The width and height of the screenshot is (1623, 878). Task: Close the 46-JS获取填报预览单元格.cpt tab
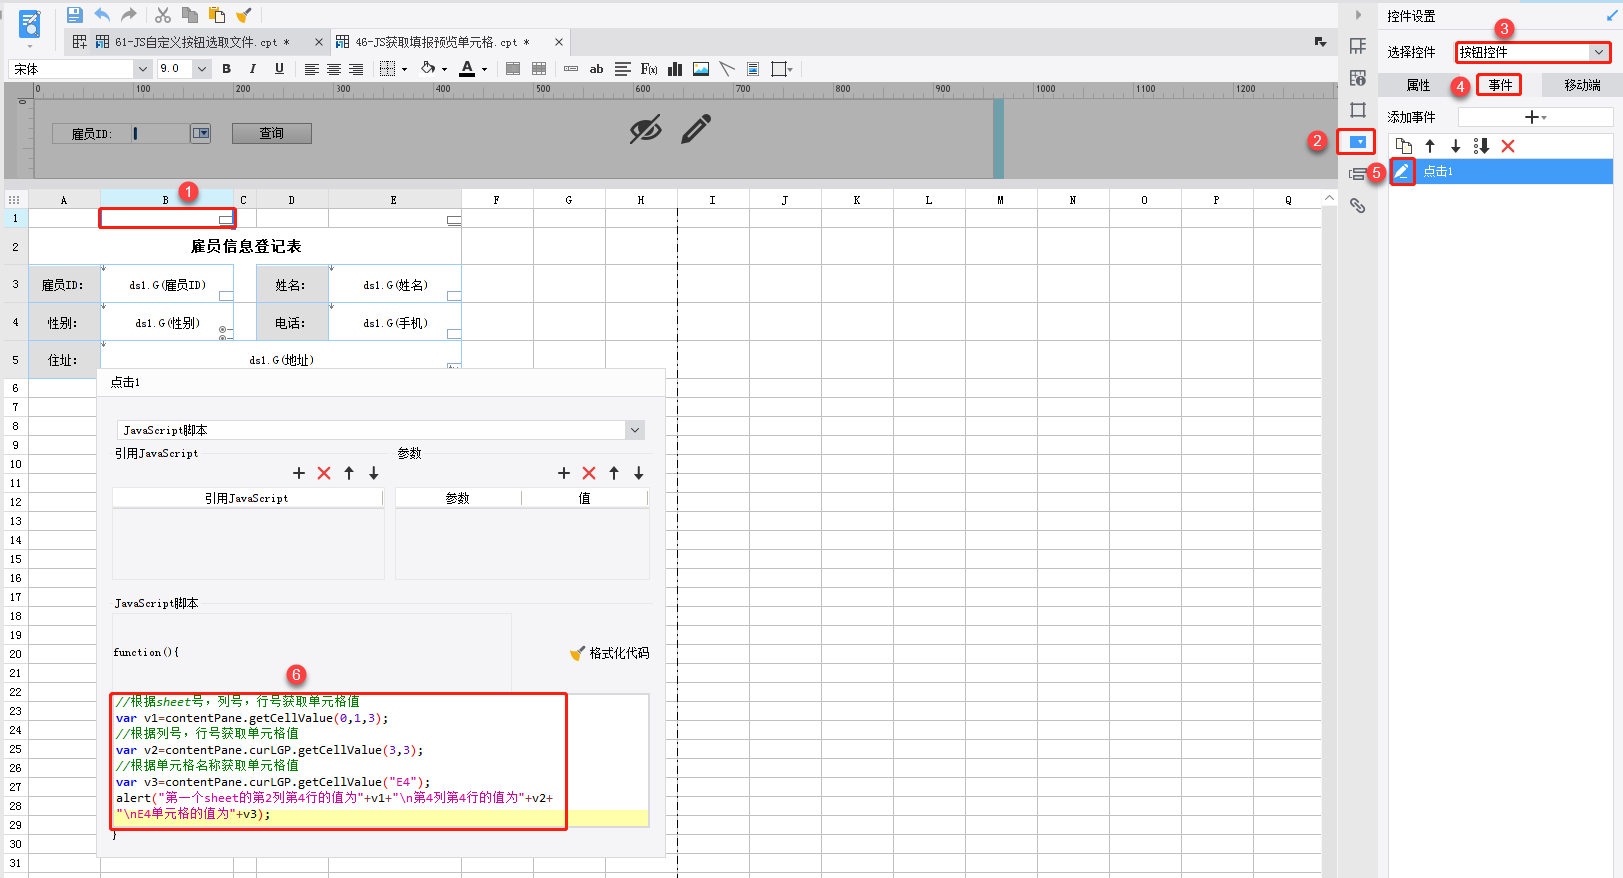tap(559, 42)
